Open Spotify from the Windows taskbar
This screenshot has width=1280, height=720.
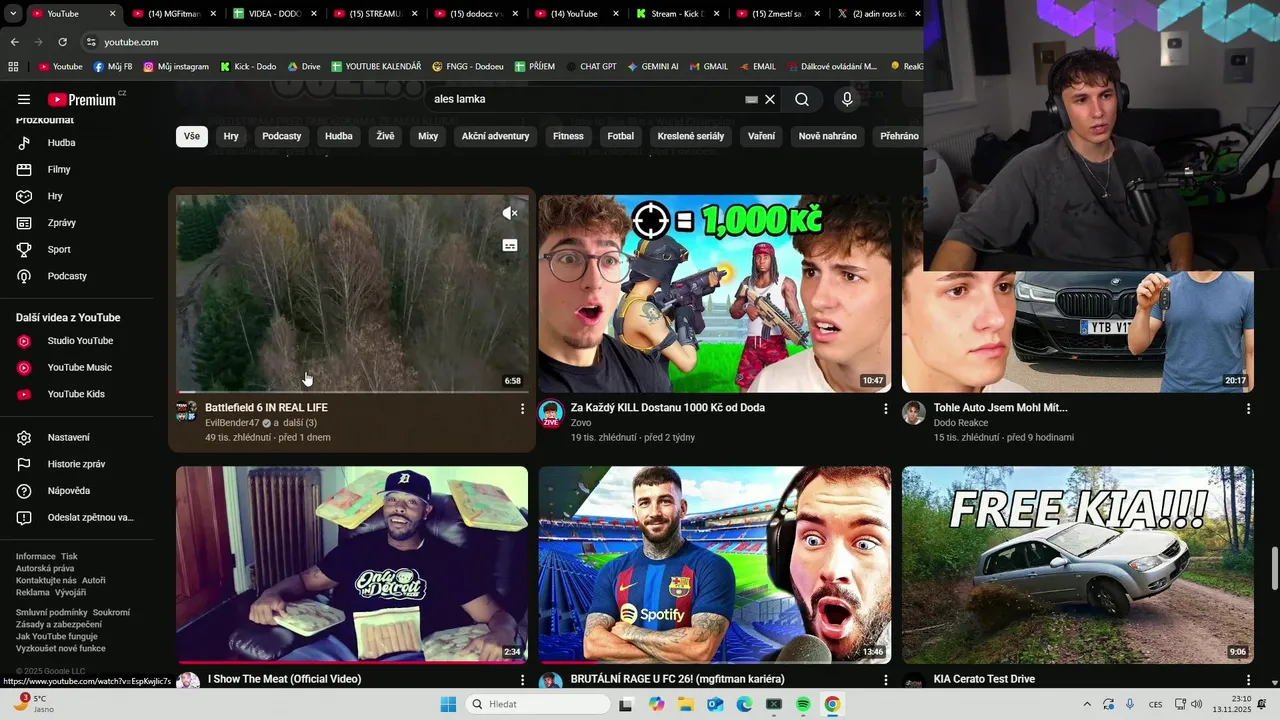pyautogui.click(x=803, y=704)
